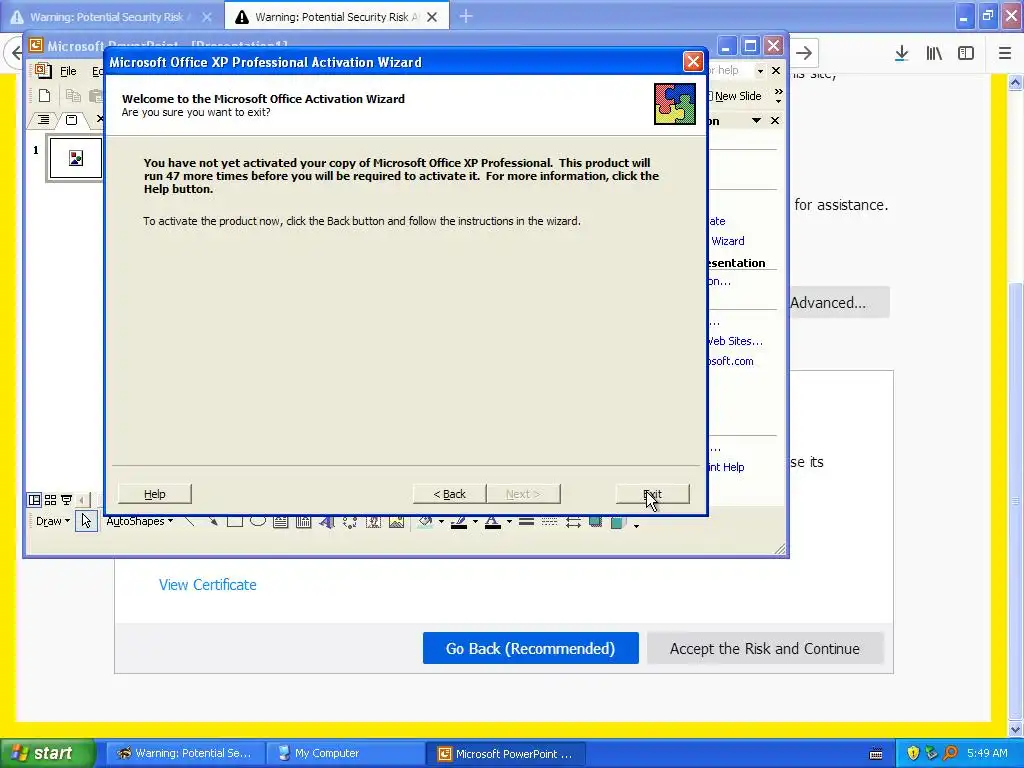Screen dimensions: 1024x768
Task: Open the help question box dropdown
Action: point(760,71)
